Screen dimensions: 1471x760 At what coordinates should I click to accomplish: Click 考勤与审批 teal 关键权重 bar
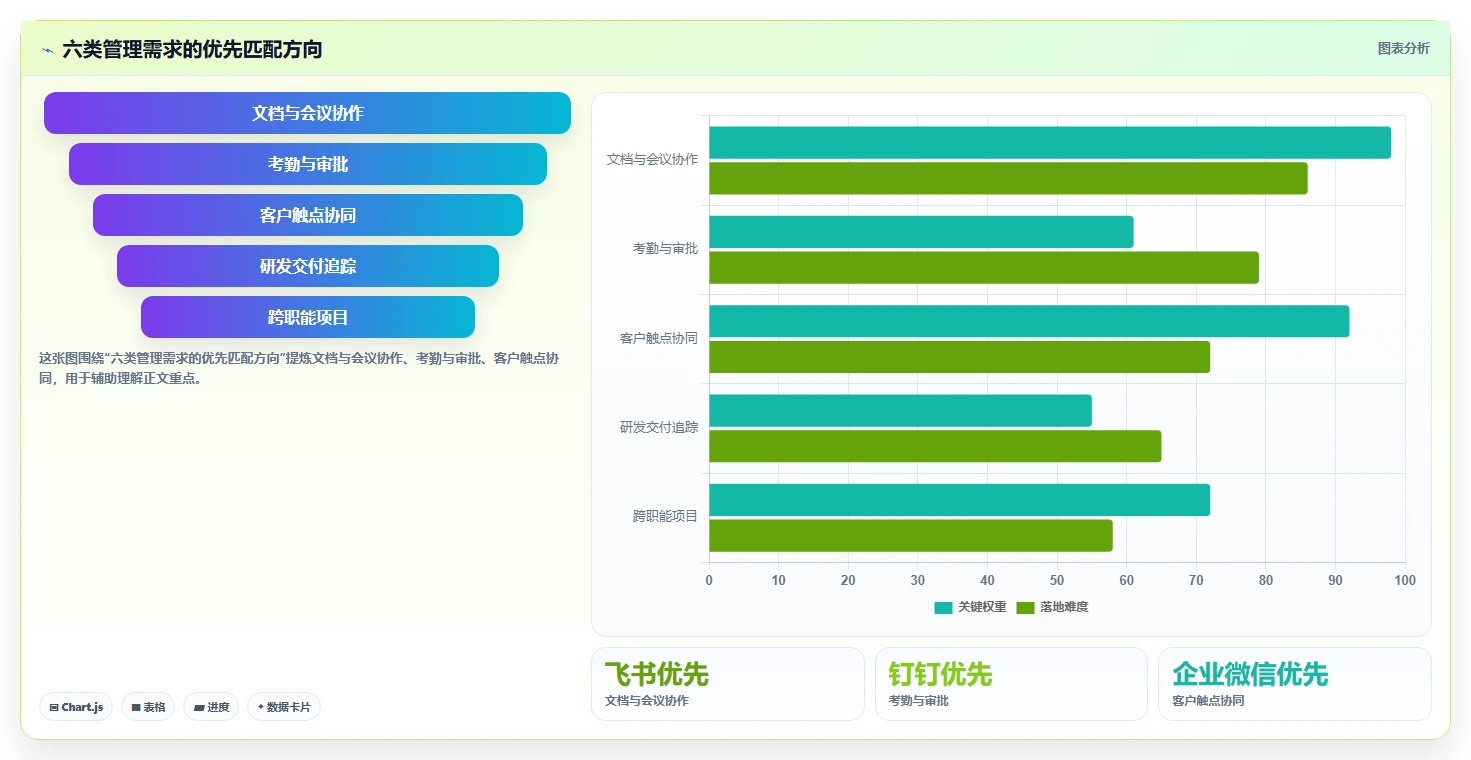click(x=921, y=232)
